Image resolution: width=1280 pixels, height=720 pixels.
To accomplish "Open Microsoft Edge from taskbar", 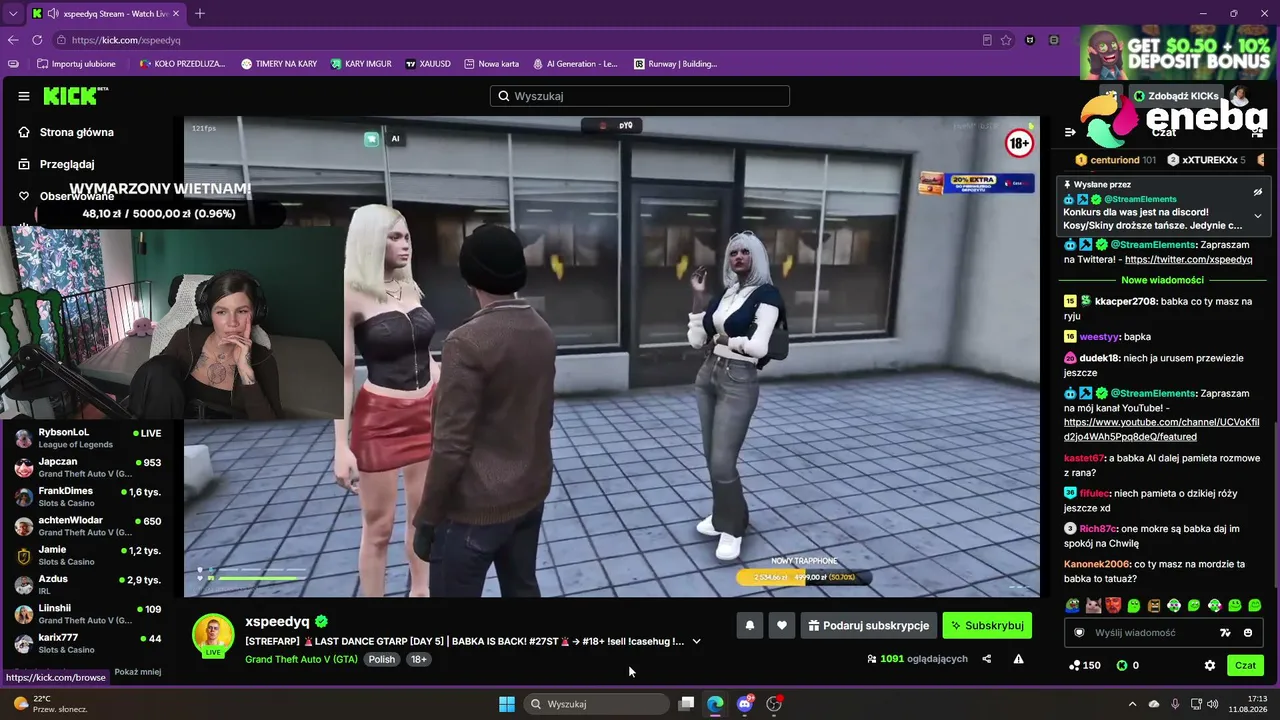I will [x=715, y=704].
